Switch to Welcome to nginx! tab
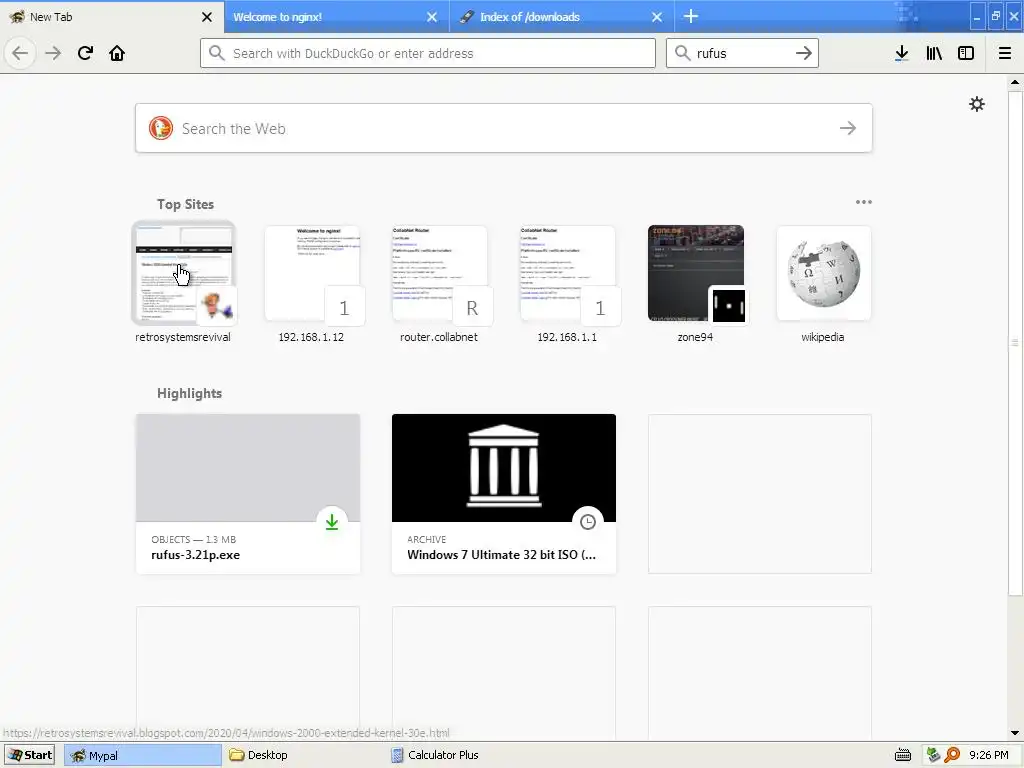Screen dimensions: 1024x768 [337, 17]
